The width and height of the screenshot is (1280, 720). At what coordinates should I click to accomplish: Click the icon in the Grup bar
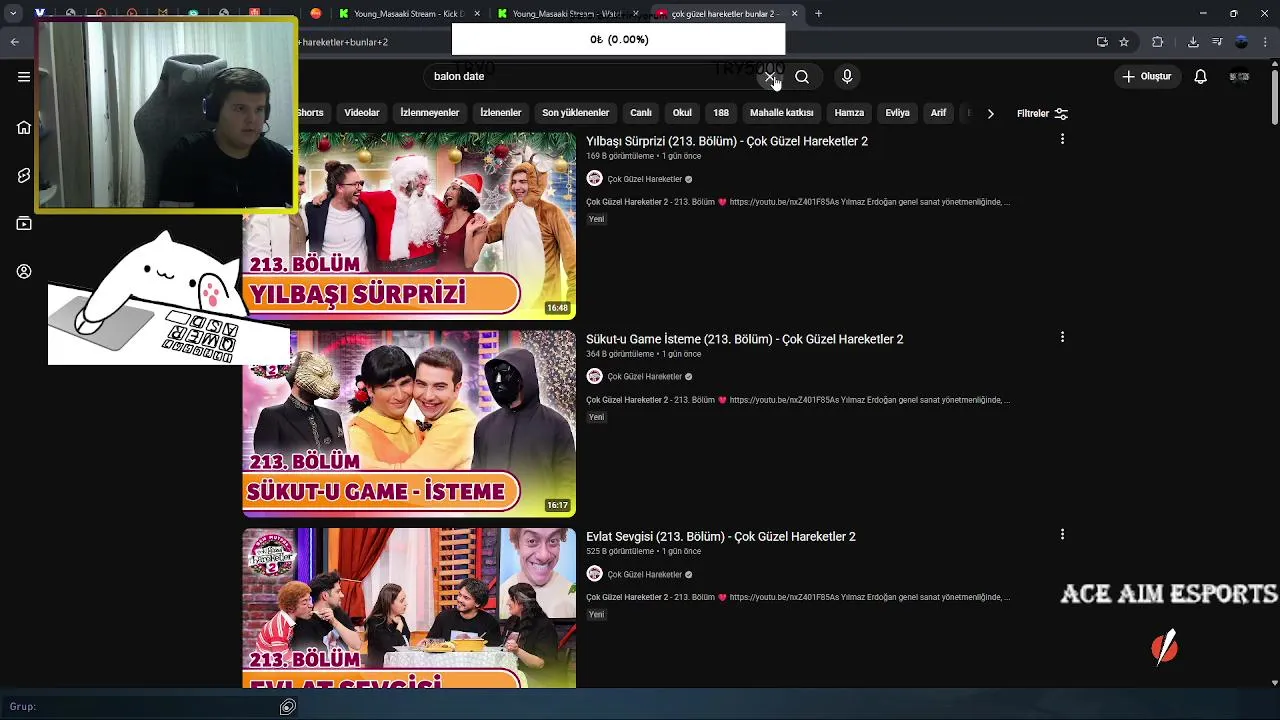[x=287, y=707]
